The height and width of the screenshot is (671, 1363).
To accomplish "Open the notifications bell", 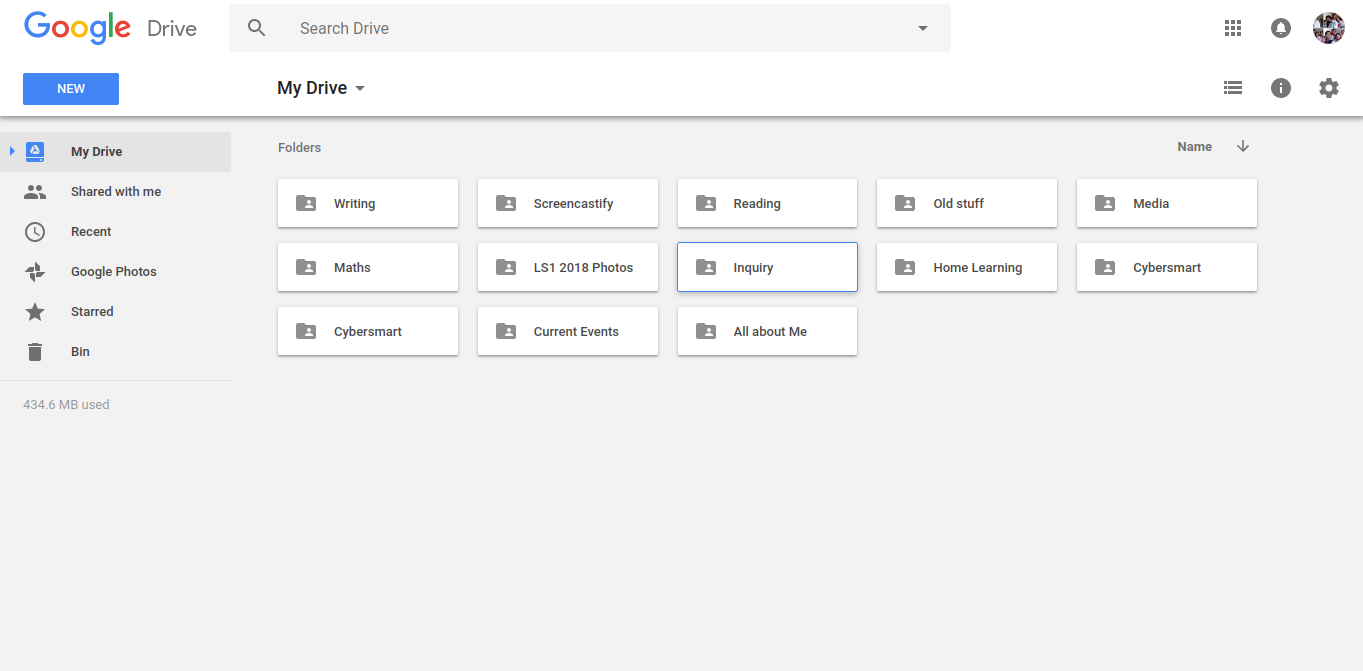I will point(1281,28).
